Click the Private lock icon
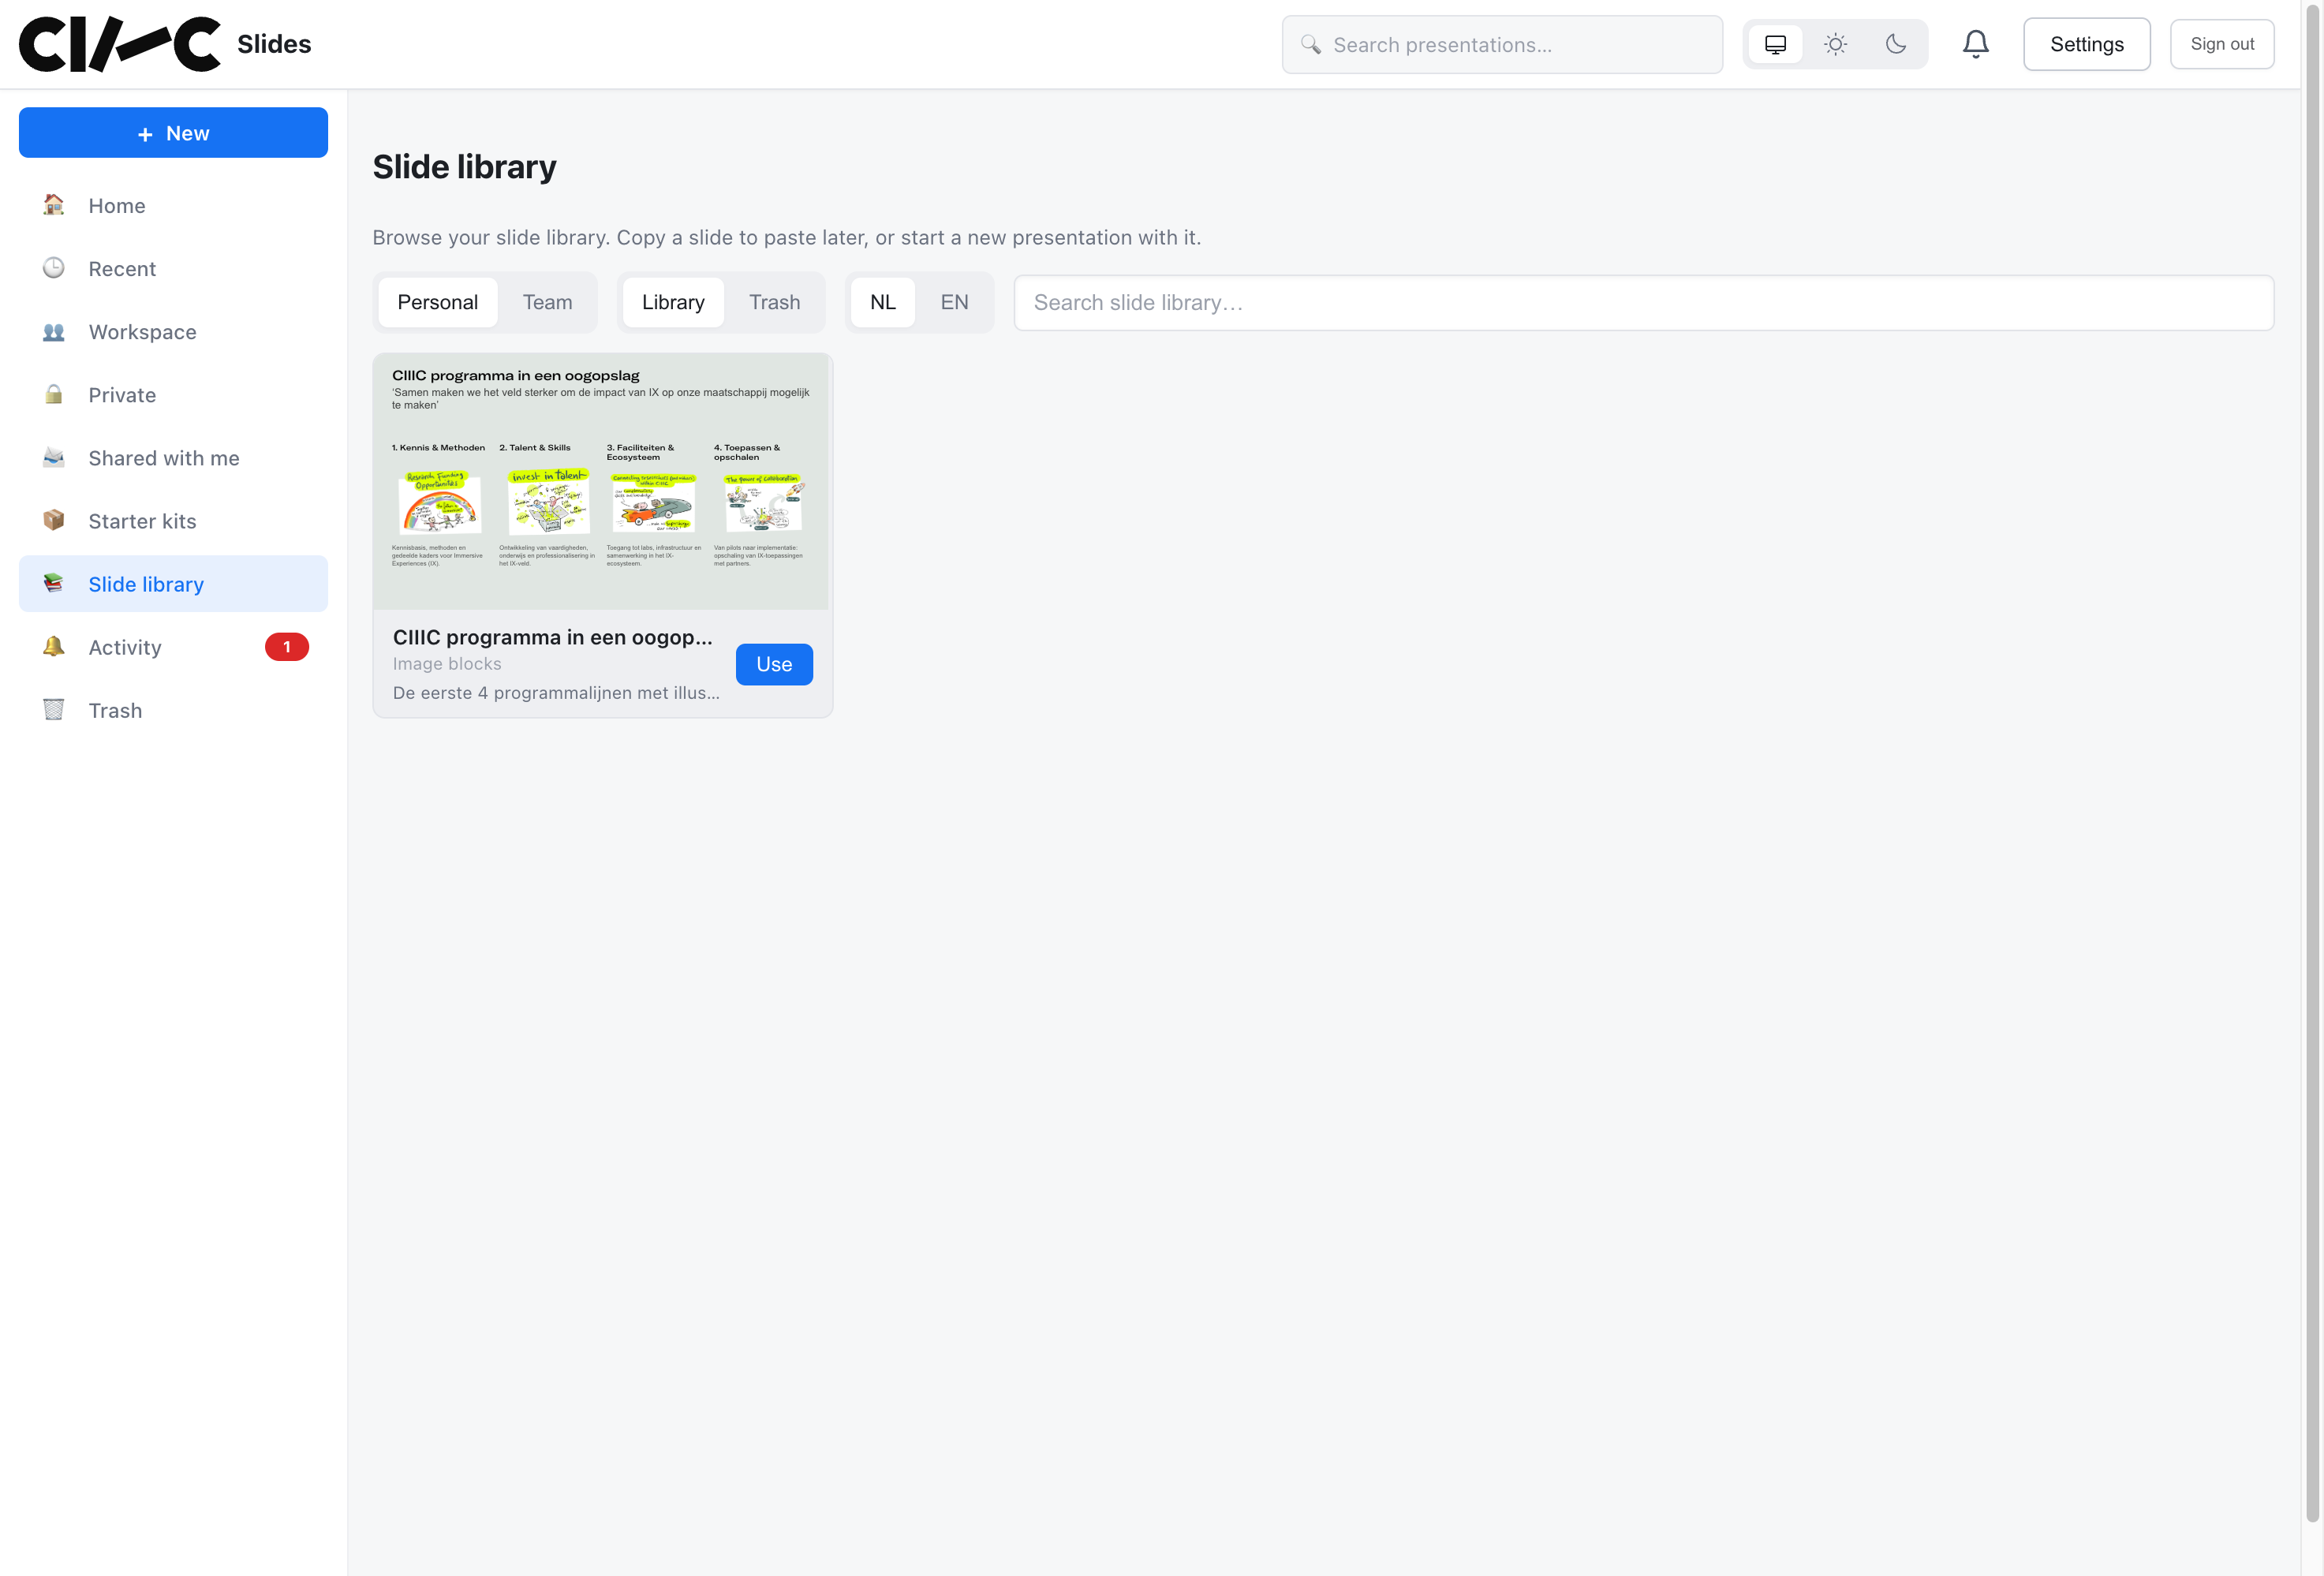 click(54, 394)
